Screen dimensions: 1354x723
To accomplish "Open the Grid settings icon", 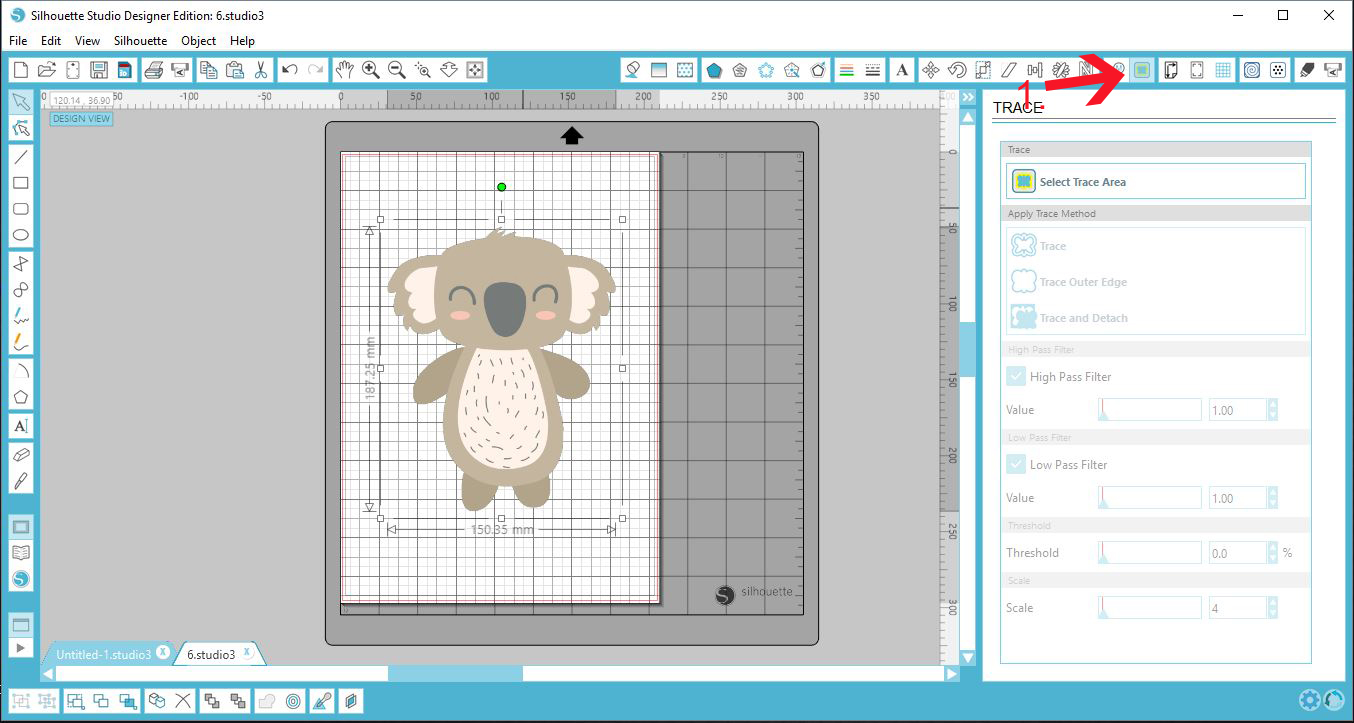I will click(x=1223, y=69).
